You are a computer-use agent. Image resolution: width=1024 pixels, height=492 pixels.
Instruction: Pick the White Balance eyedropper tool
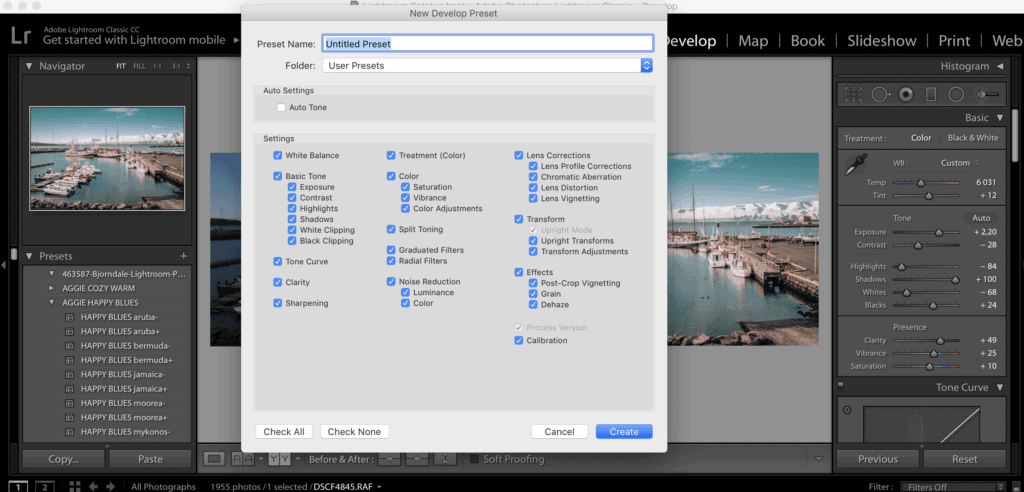857,166
